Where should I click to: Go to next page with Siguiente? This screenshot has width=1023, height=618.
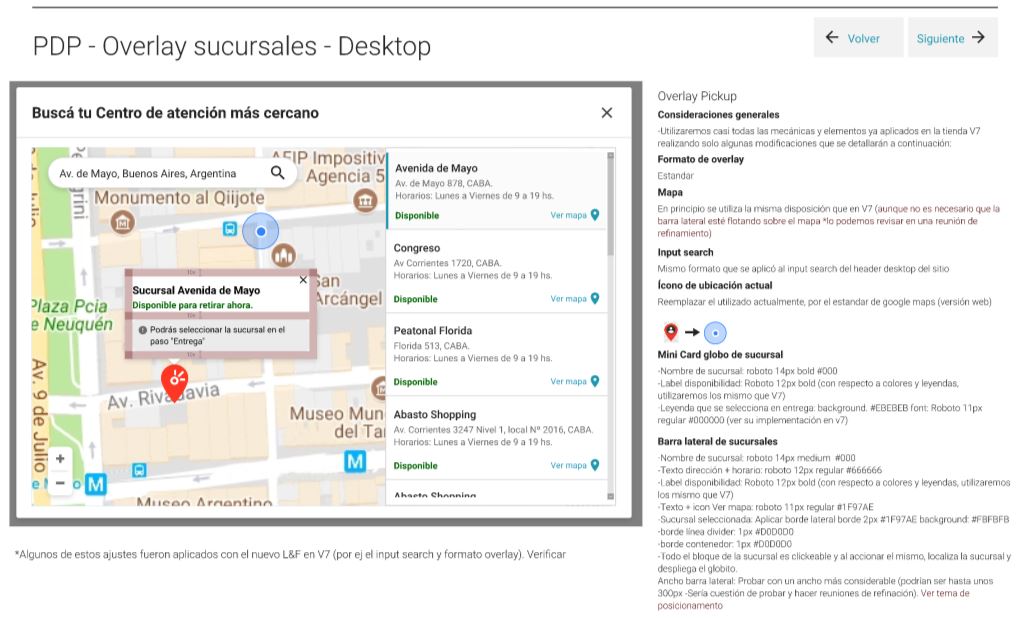[953, 38]
